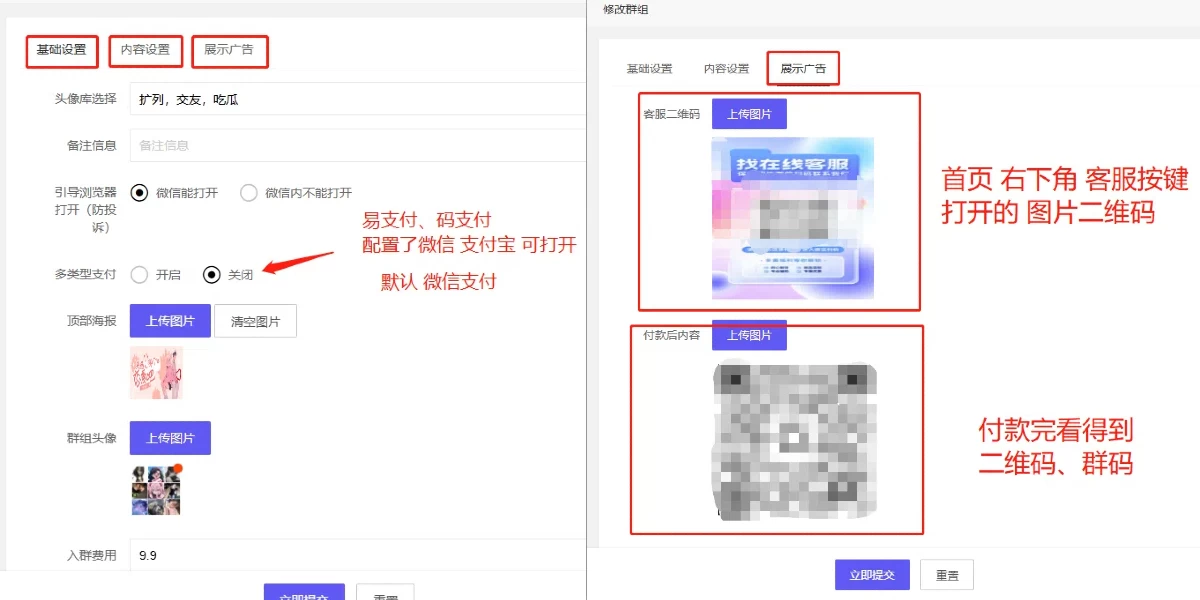Open the 找在线客服 QR poster image
The height and width of the screenshot is (600, 1200).
pos(793,218)
